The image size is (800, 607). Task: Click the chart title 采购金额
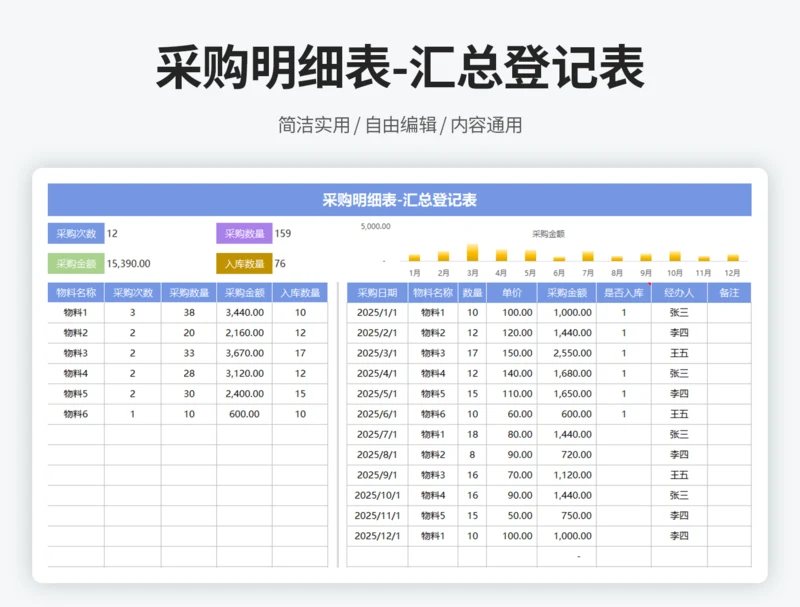[x=548, y=234]
